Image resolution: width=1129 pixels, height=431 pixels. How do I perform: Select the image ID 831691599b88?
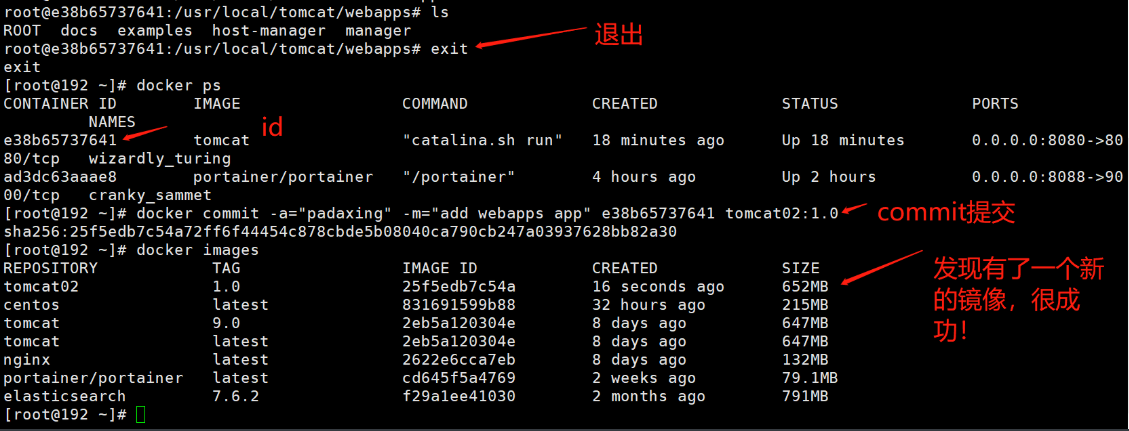coord(459,305)
